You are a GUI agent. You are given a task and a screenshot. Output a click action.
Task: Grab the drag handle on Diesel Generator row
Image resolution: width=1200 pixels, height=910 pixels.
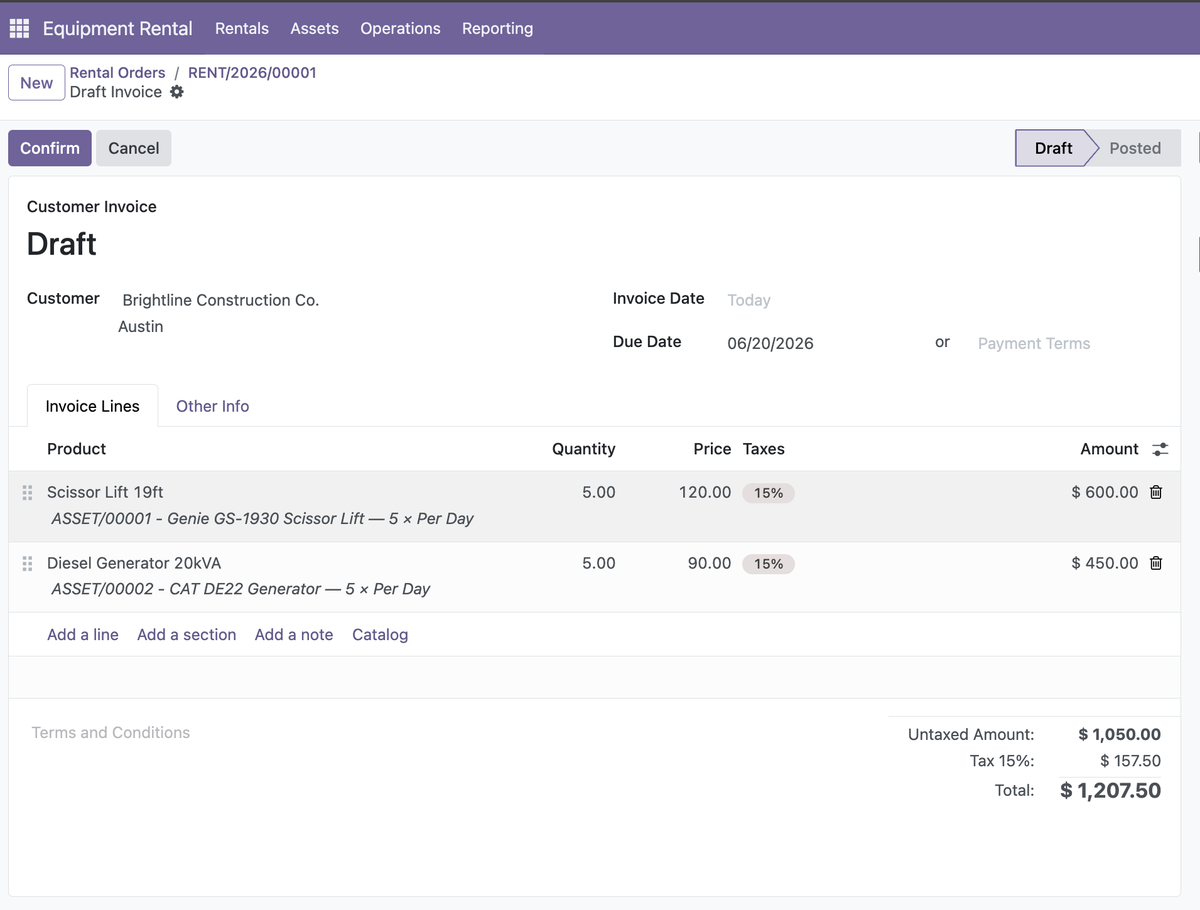27,564
